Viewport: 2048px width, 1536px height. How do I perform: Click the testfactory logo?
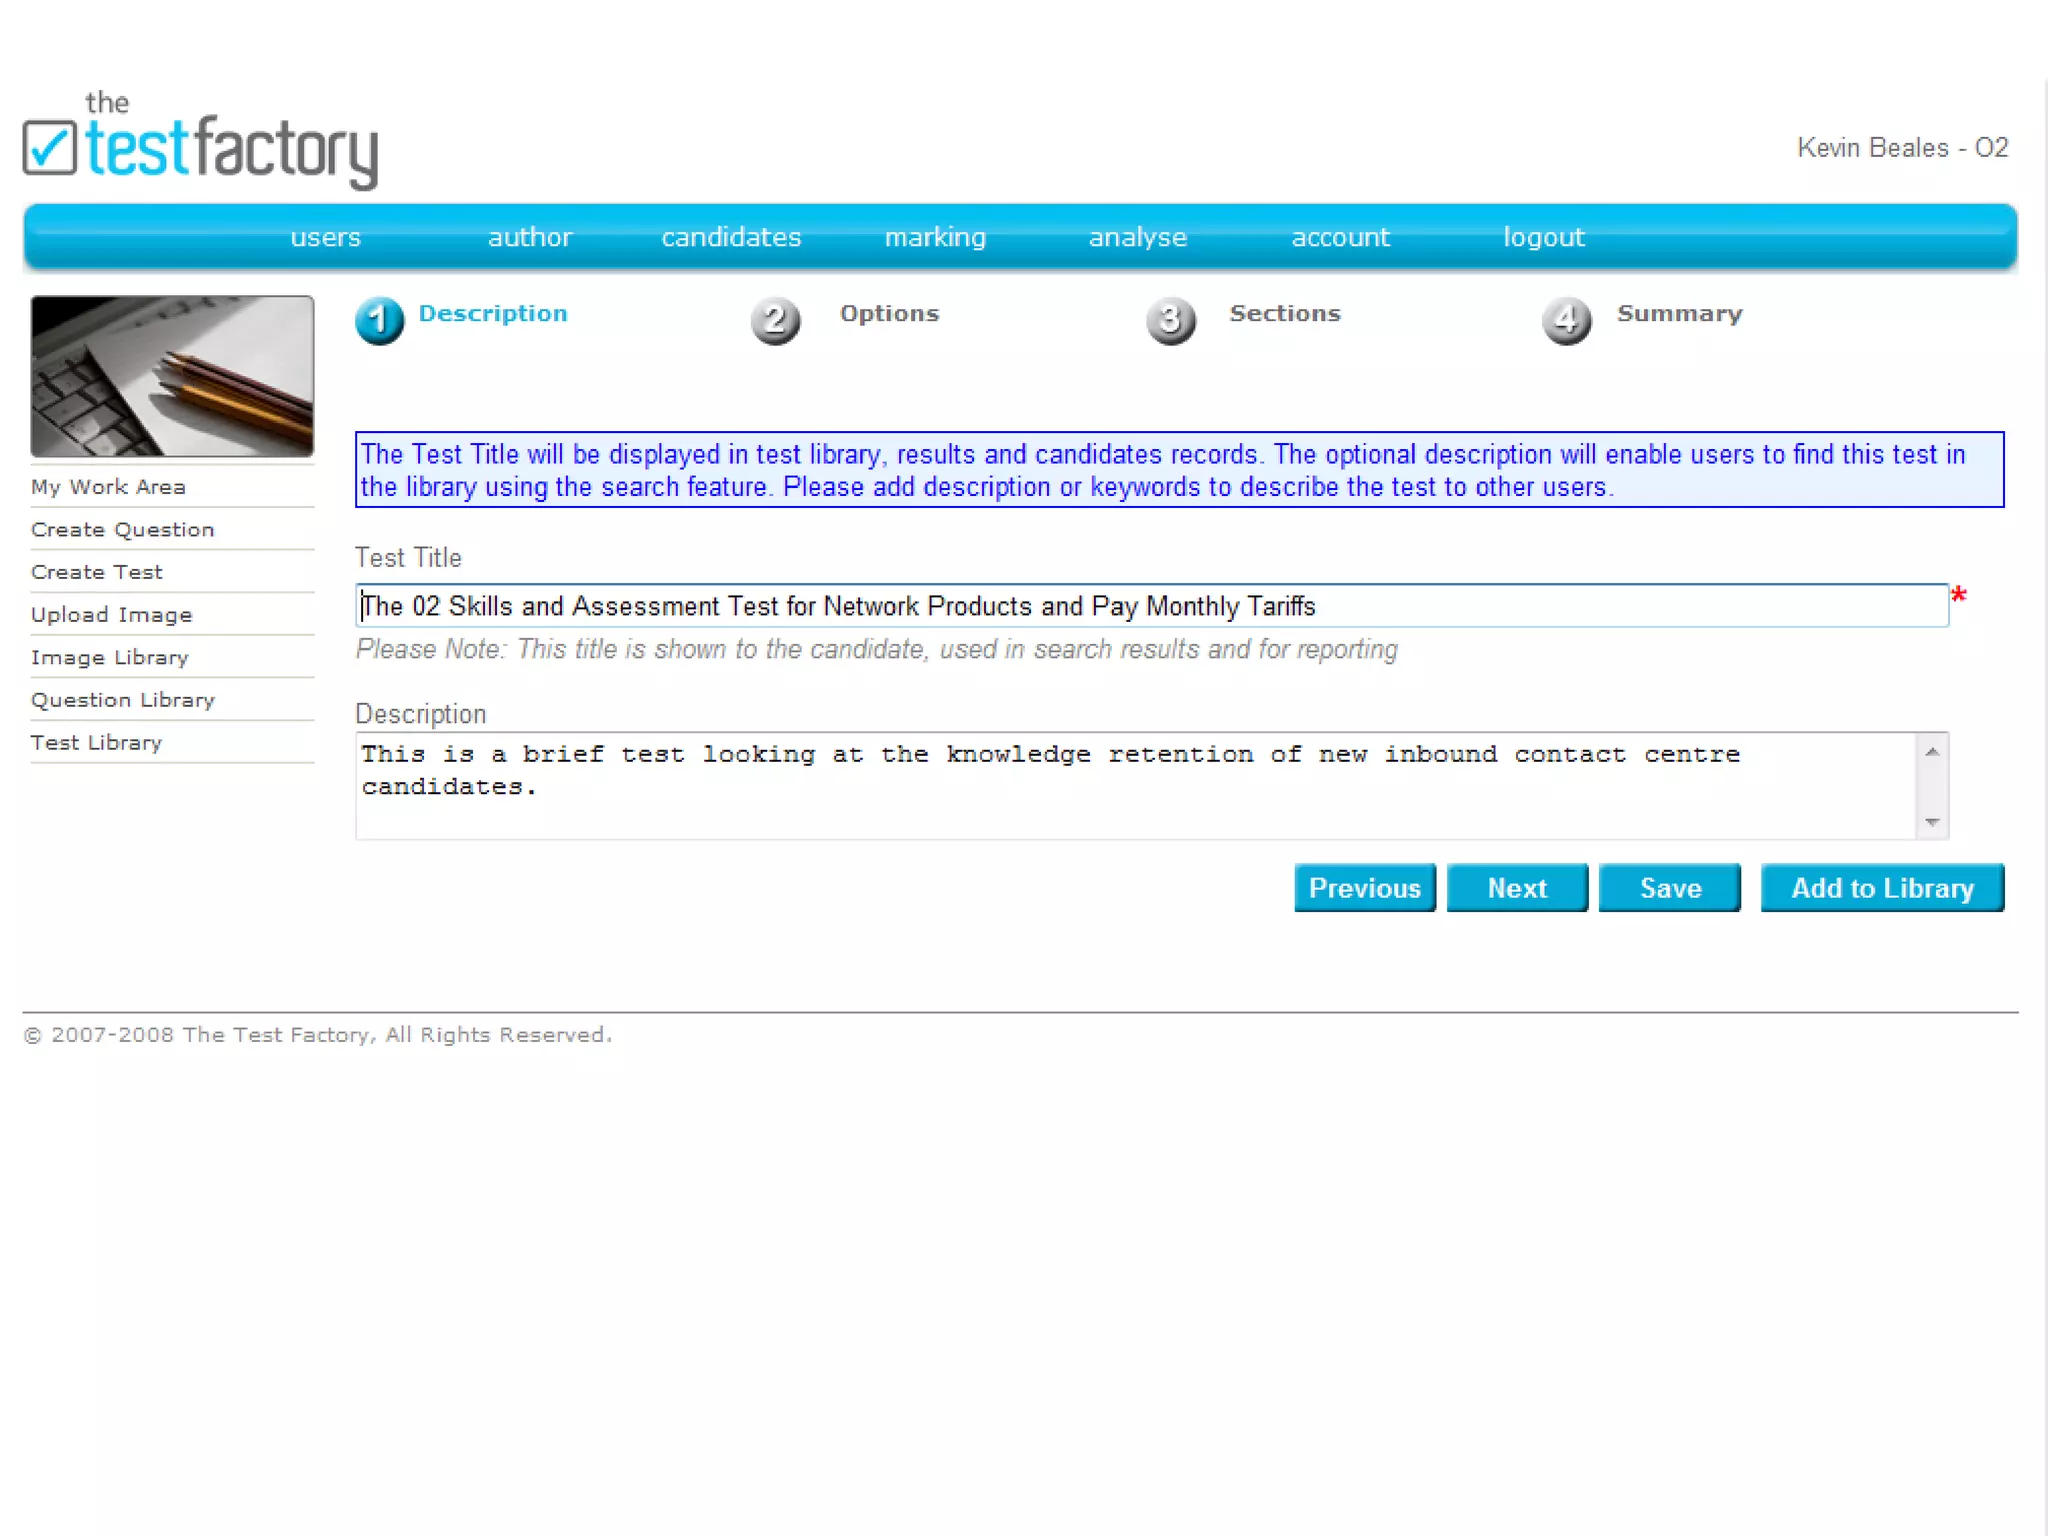coord(200,147)
